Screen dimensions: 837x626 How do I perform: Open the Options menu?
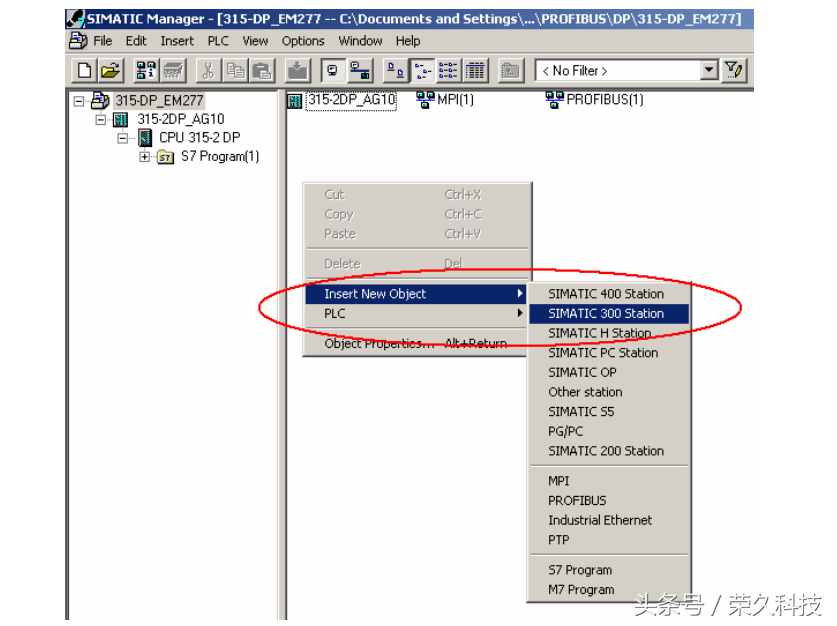[302, 41]
